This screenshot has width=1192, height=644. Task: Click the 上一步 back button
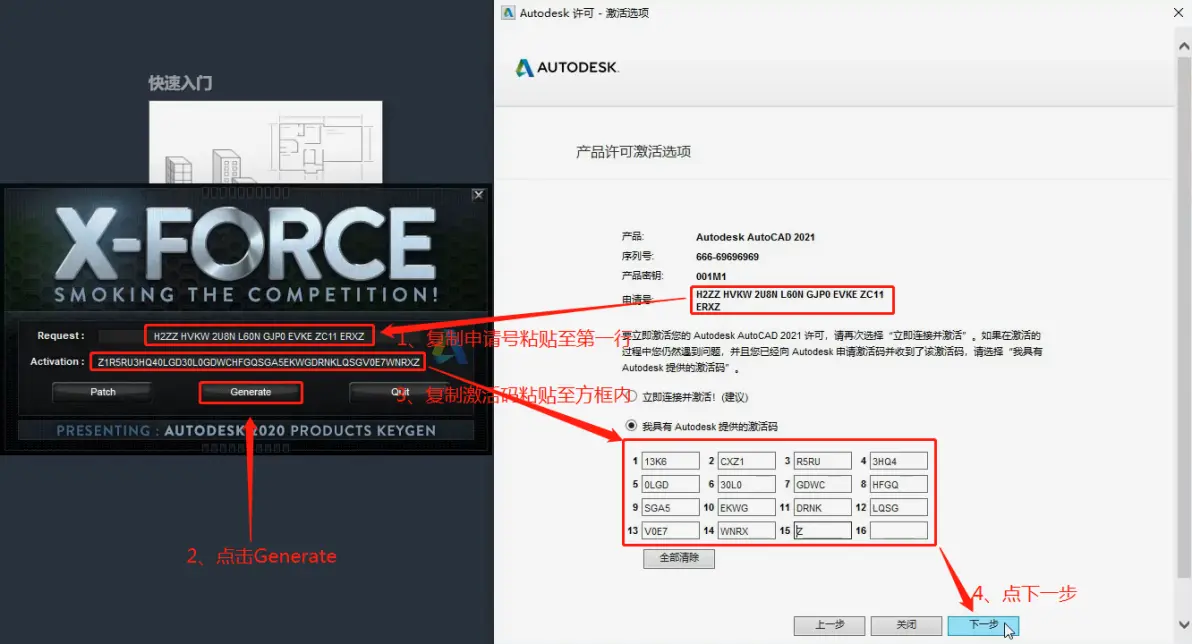[x=829, y=625]
